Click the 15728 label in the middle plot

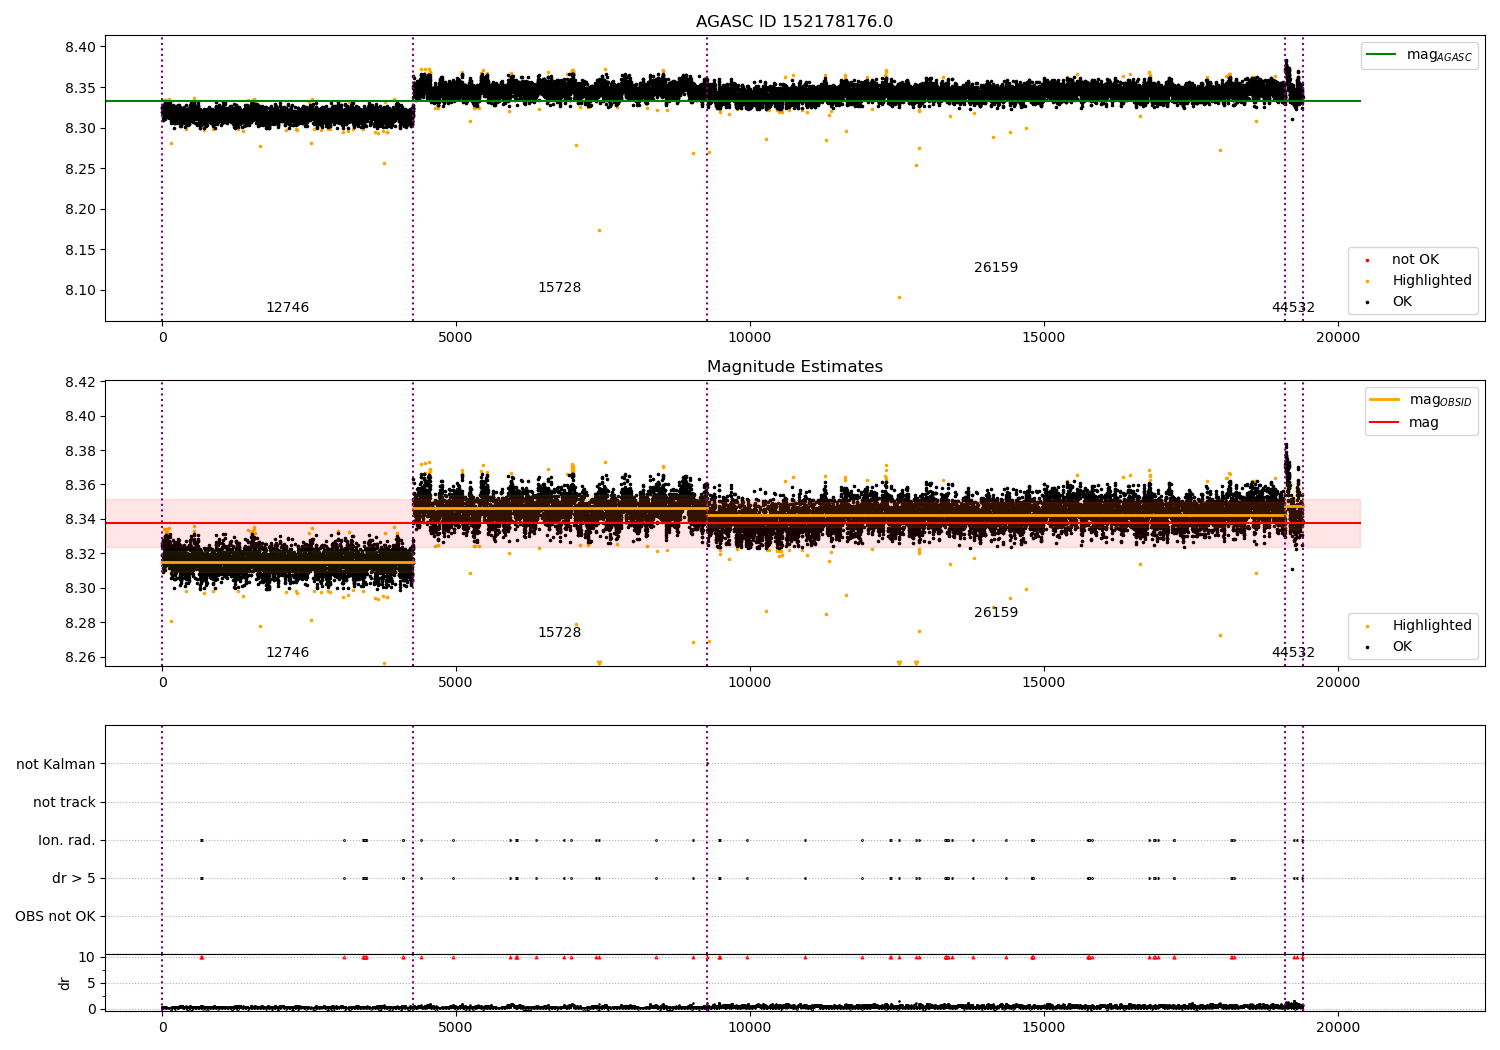[559, 633]
